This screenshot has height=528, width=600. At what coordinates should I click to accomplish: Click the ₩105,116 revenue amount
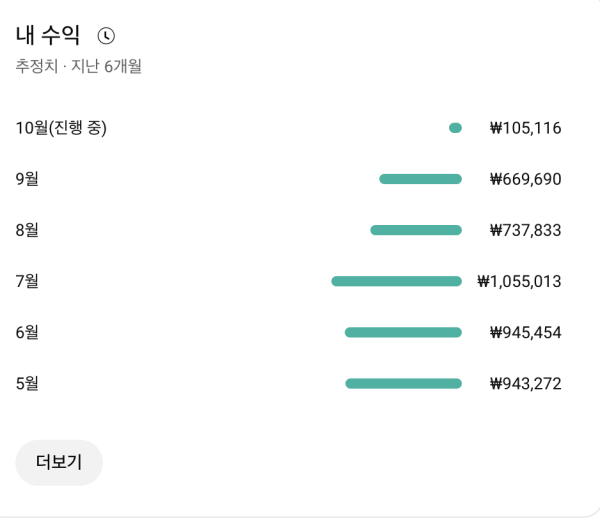tap(525, 128)
